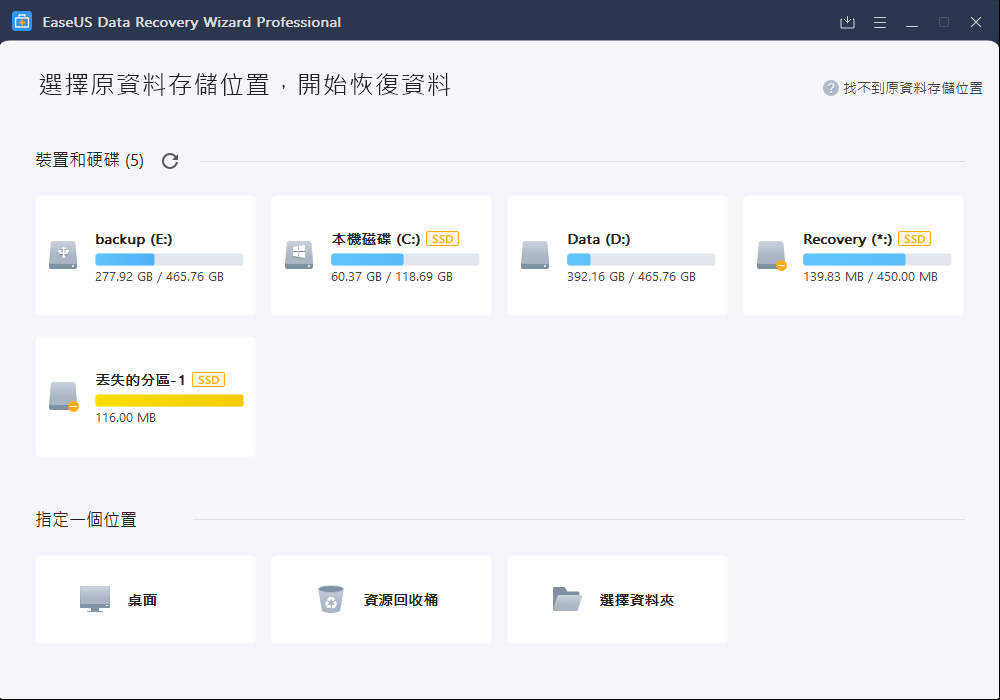Click the 丟失的分區-1 drive icon
Image resolution: width=1000 pixels, height=700 pixels.
coord(64,397)
